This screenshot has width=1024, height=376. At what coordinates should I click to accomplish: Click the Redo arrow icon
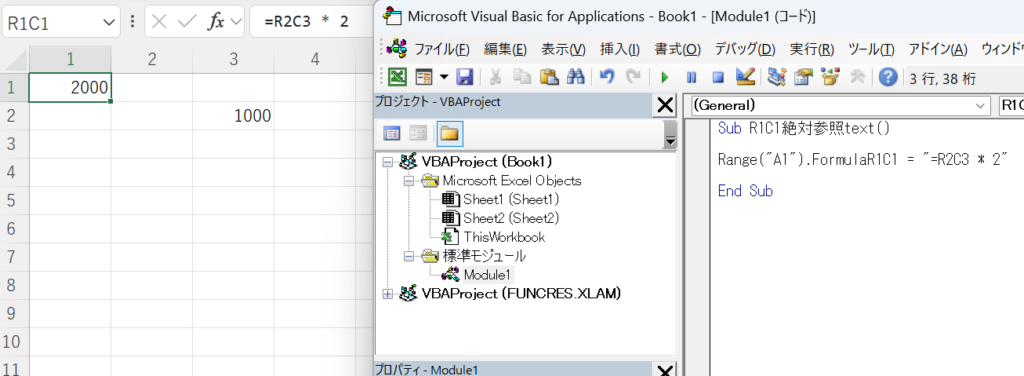(x=633, y=78)
